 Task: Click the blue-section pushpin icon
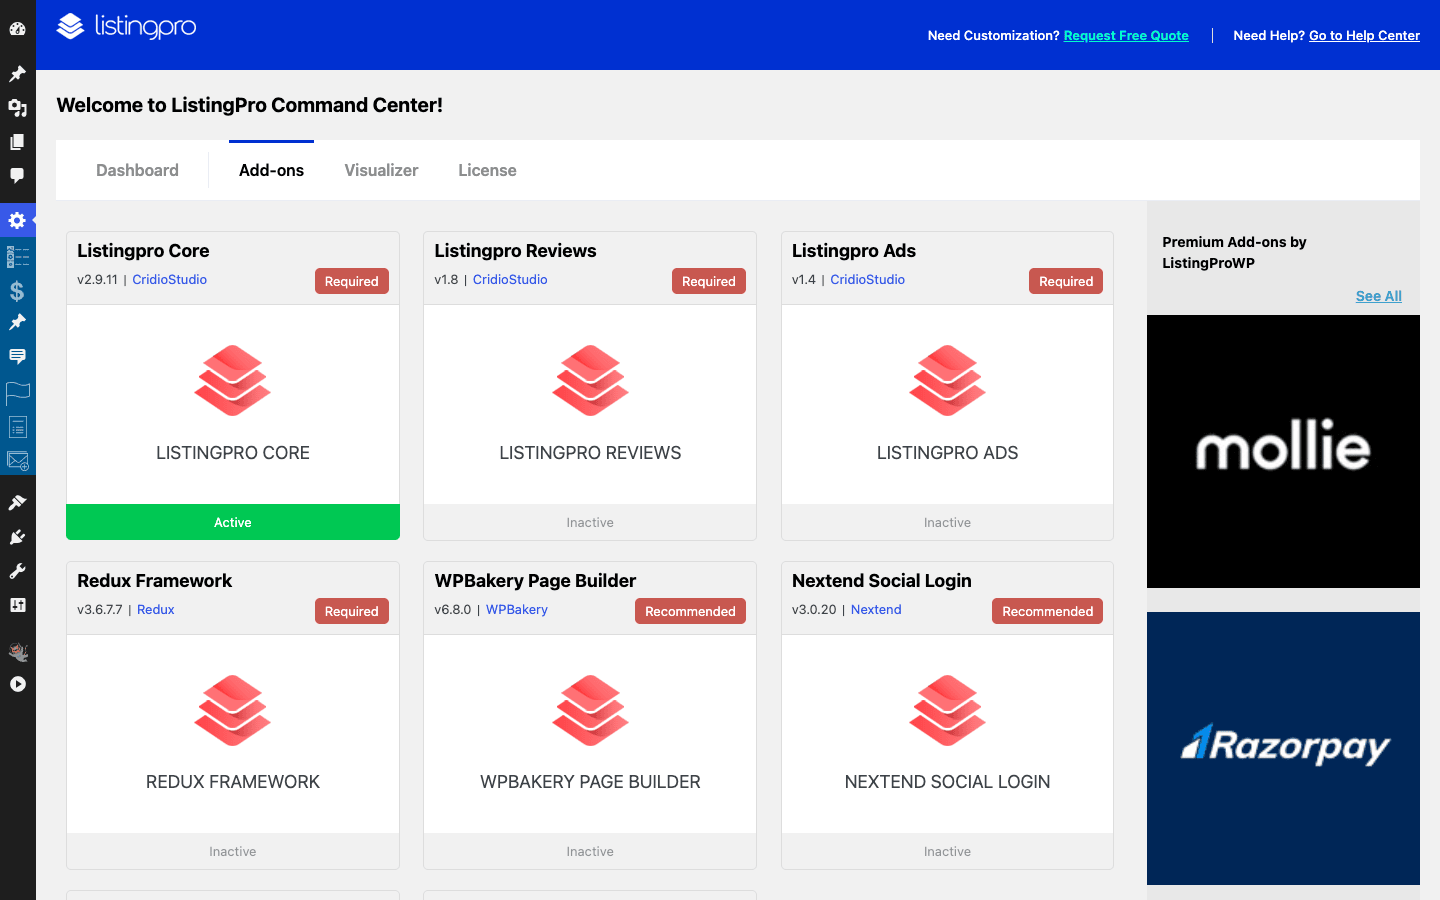tap(17, 322)
